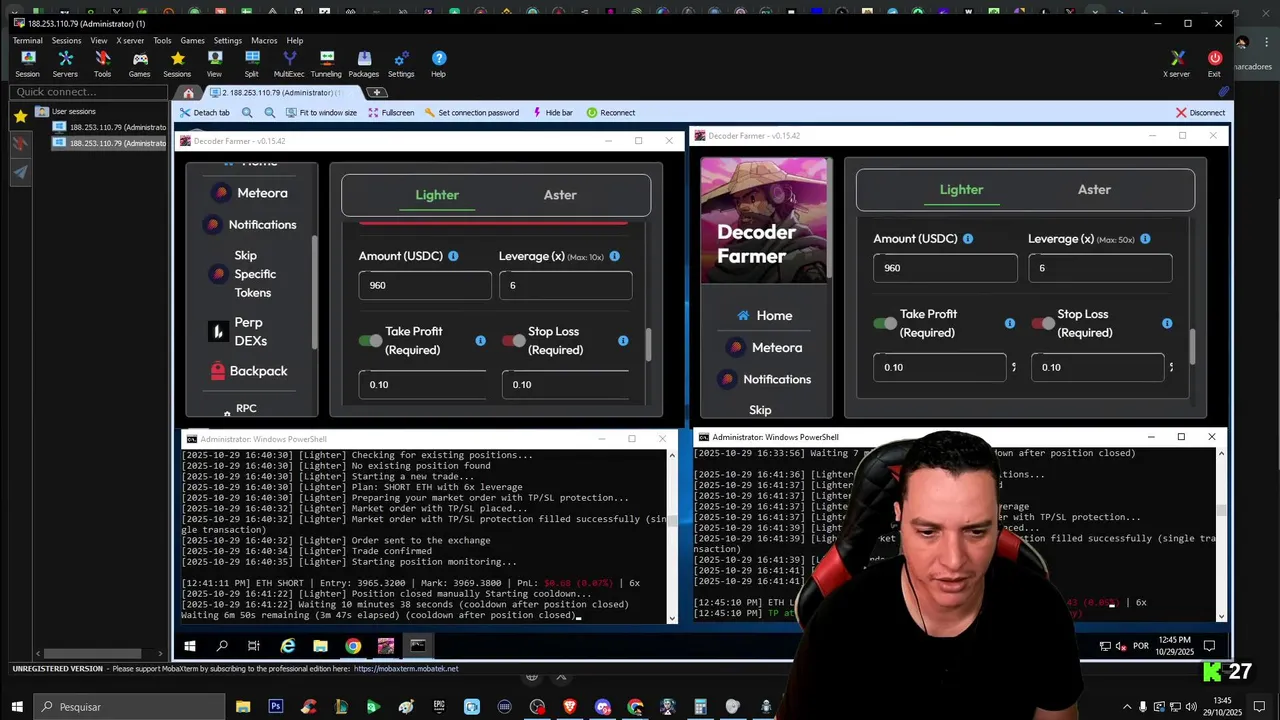
Task: Click Set connection password
Action: click(472, 113)
